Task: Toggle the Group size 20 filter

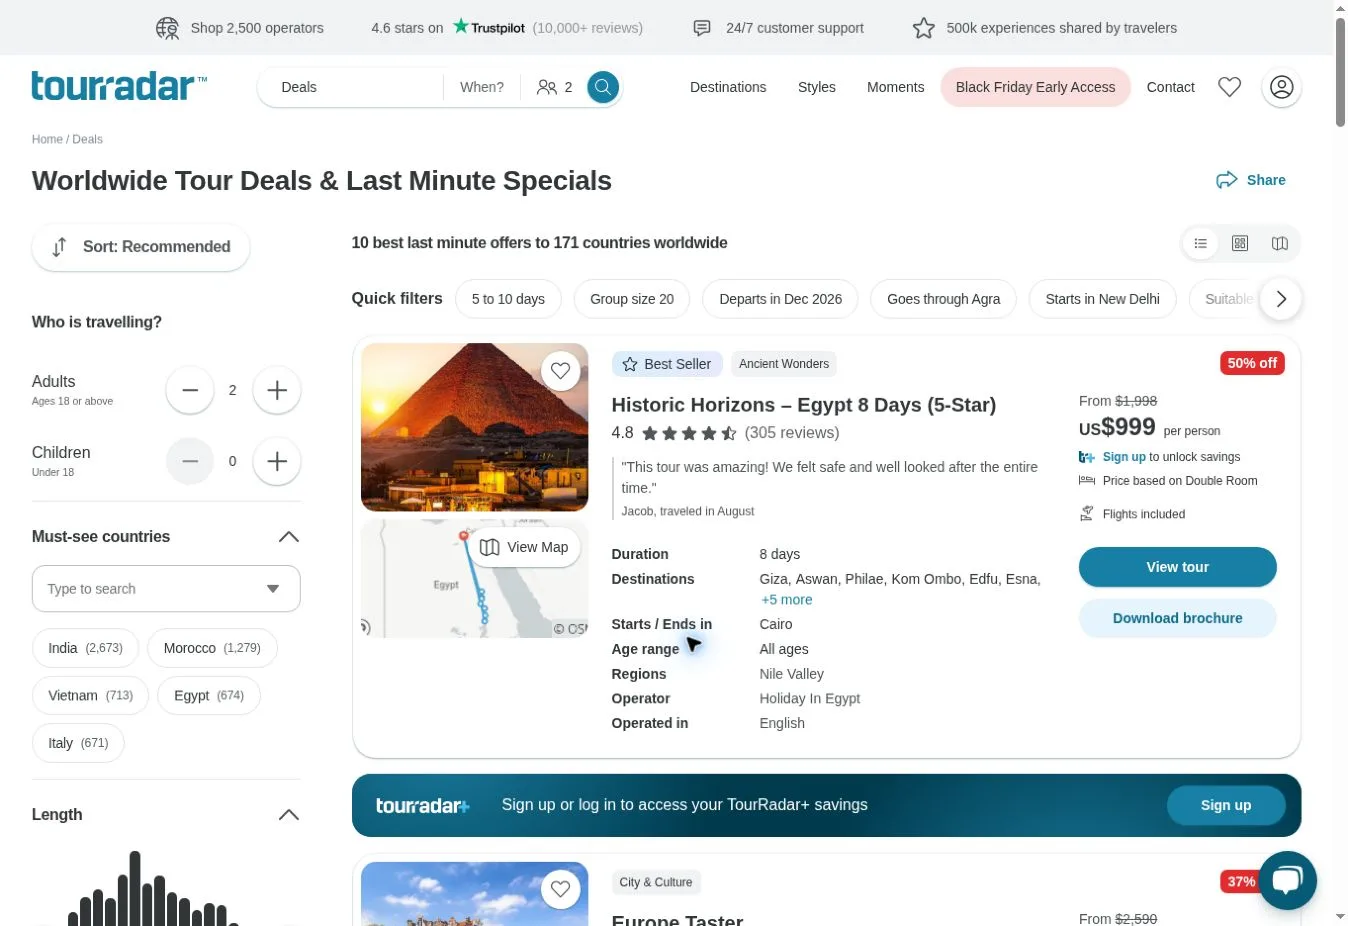Action: pos(632,299)
